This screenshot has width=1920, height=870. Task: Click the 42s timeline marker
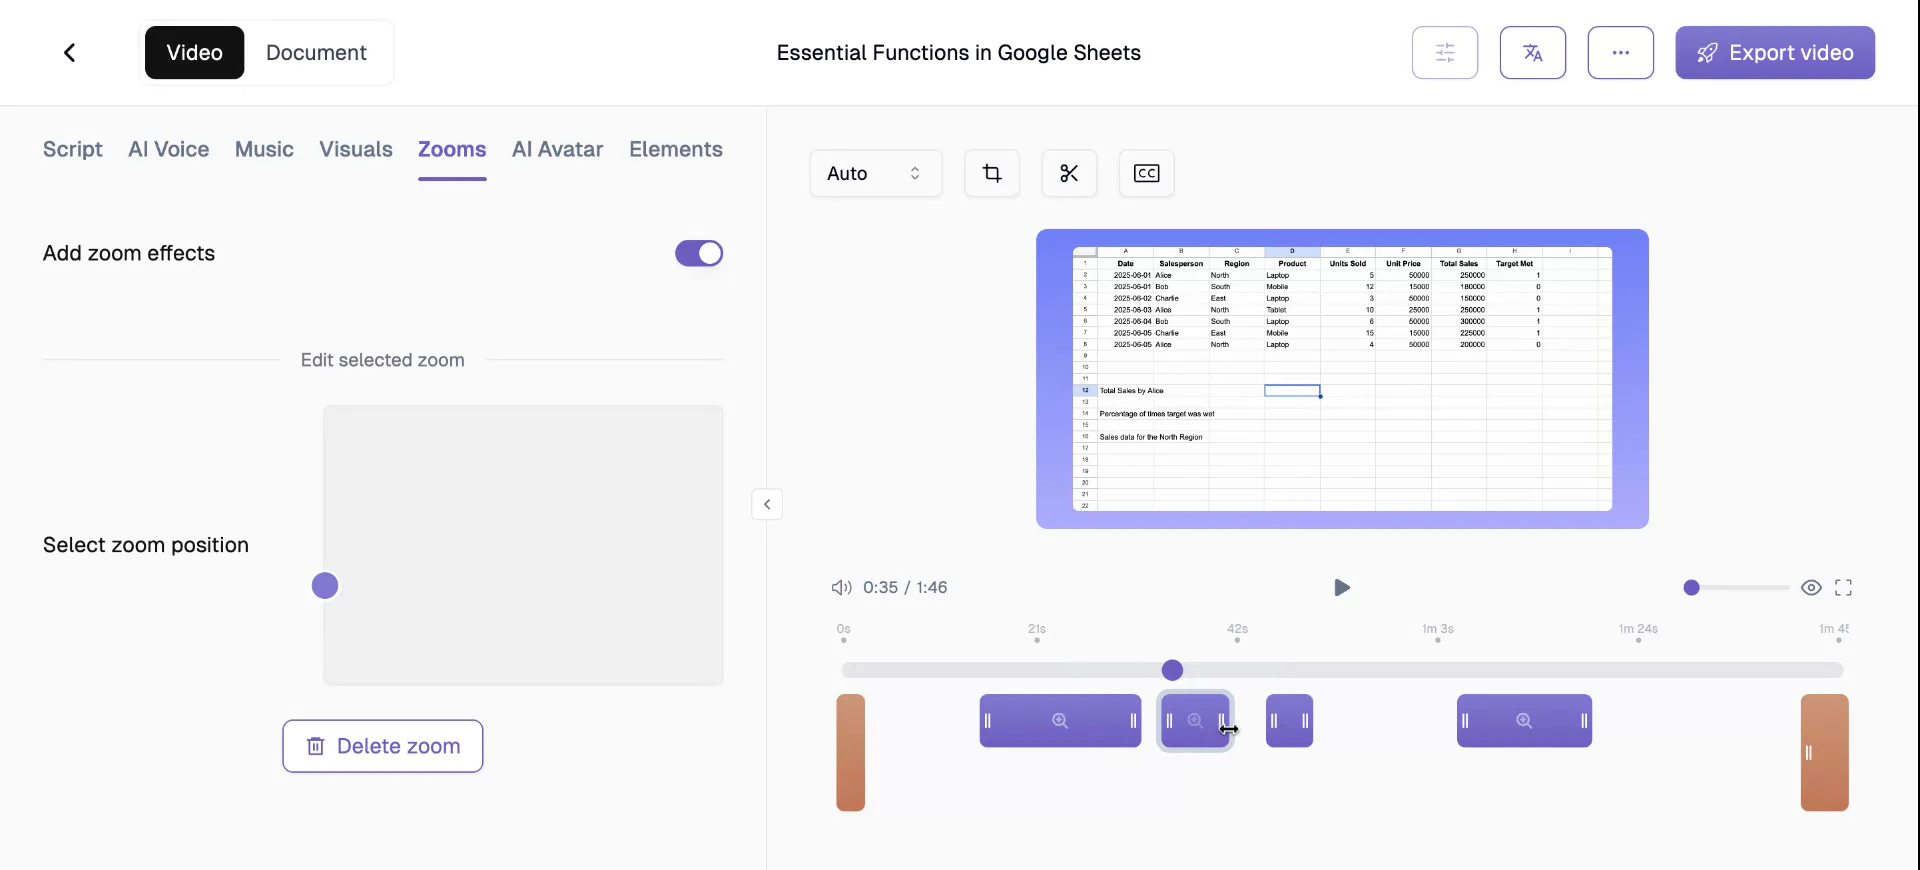point(1238,632)
